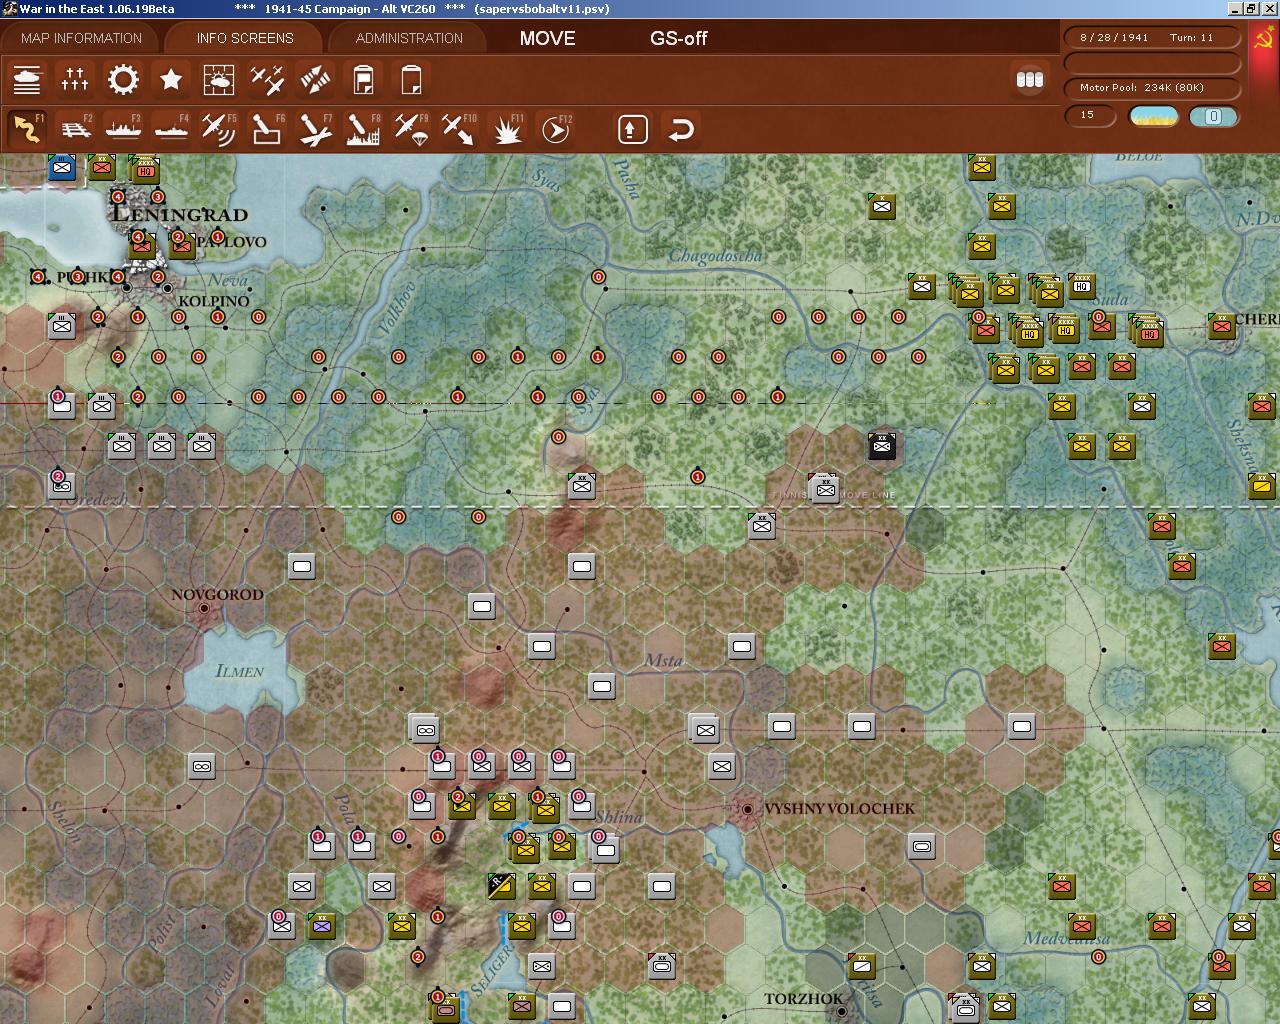
Task: Click the Leningrad city label on map
Action: pos(180,214)
